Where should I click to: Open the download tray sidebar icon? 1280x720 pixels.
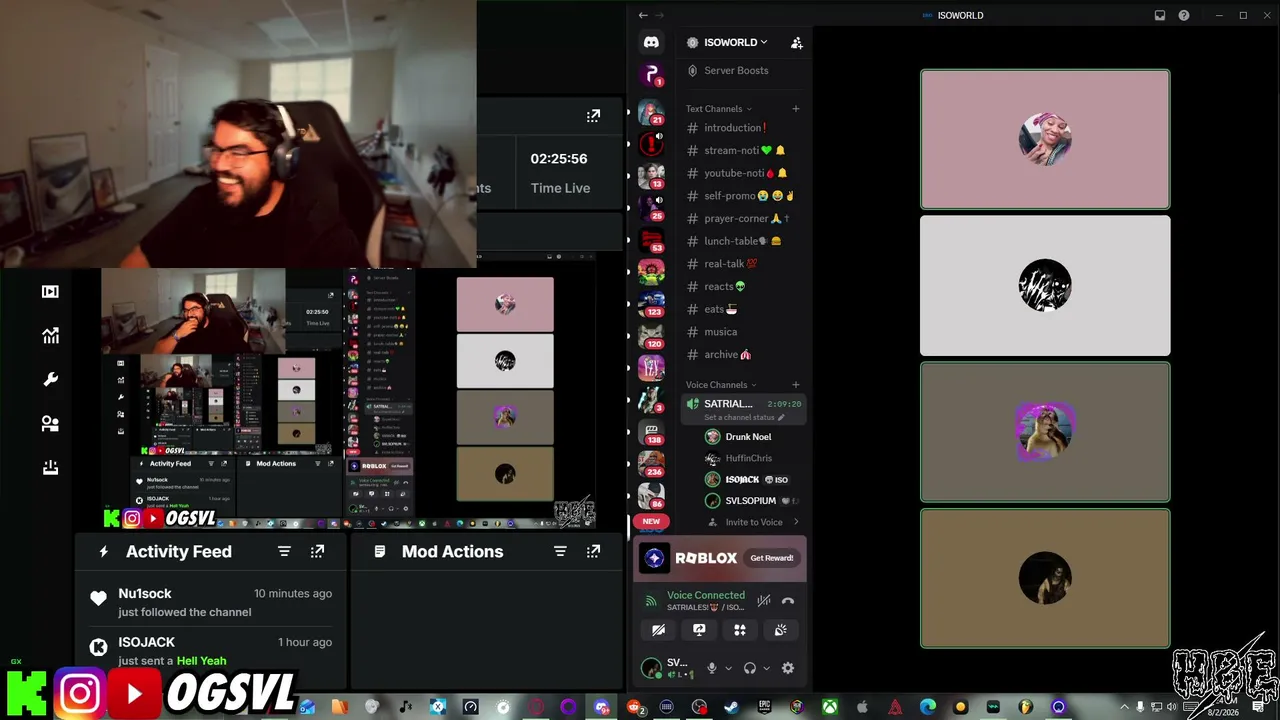pyautogui.click(x=50, y=468)
